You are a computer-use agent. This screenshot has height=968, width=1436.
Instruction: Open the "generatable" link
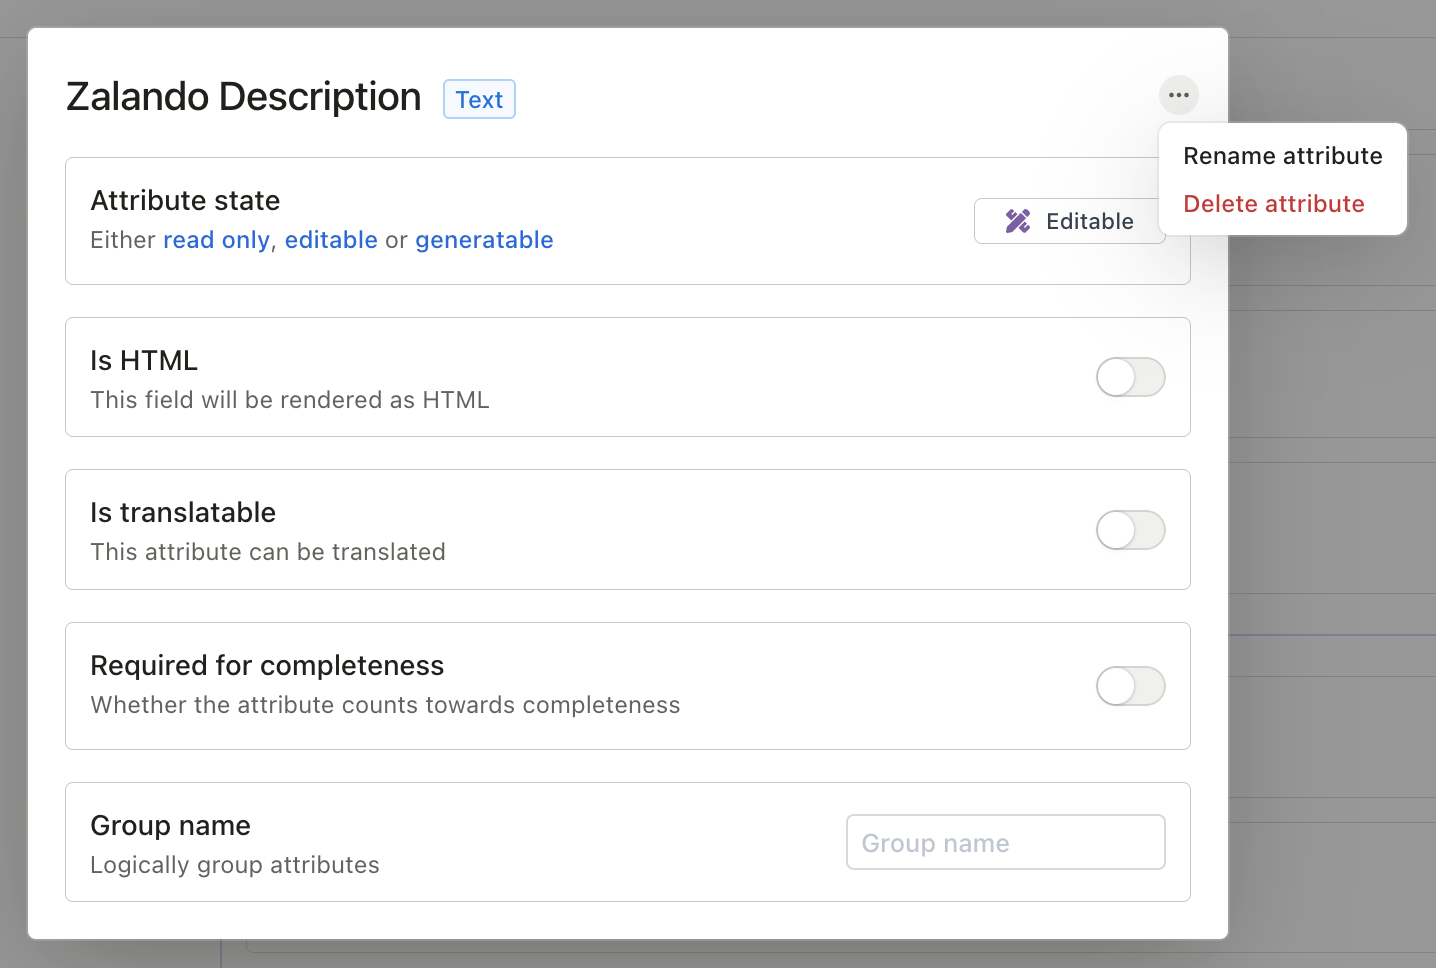pyautogui.click(x=484, y=240)
